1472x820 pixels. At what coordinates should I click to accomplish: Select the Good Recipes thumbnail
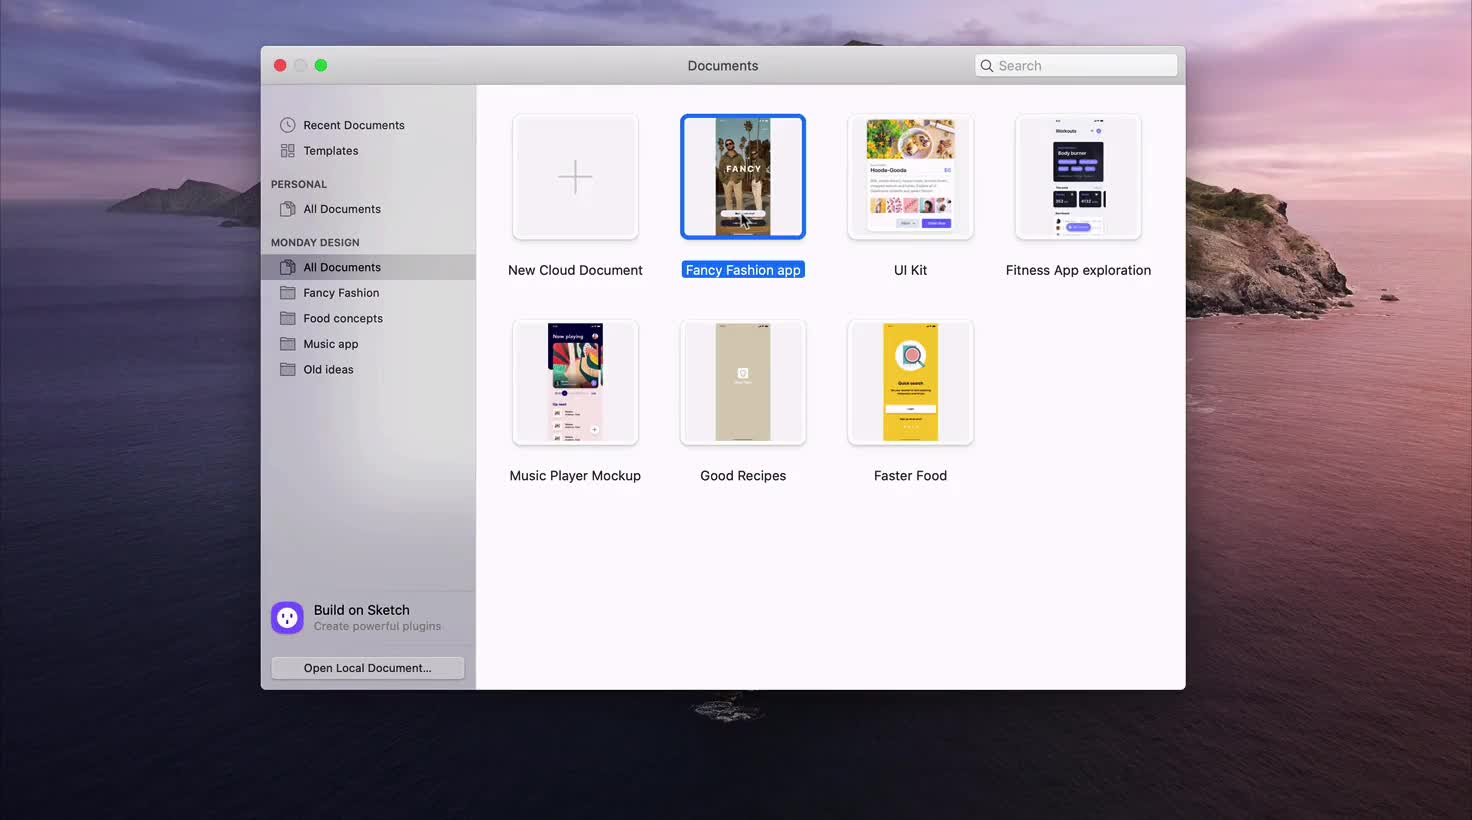coord(743,382)
